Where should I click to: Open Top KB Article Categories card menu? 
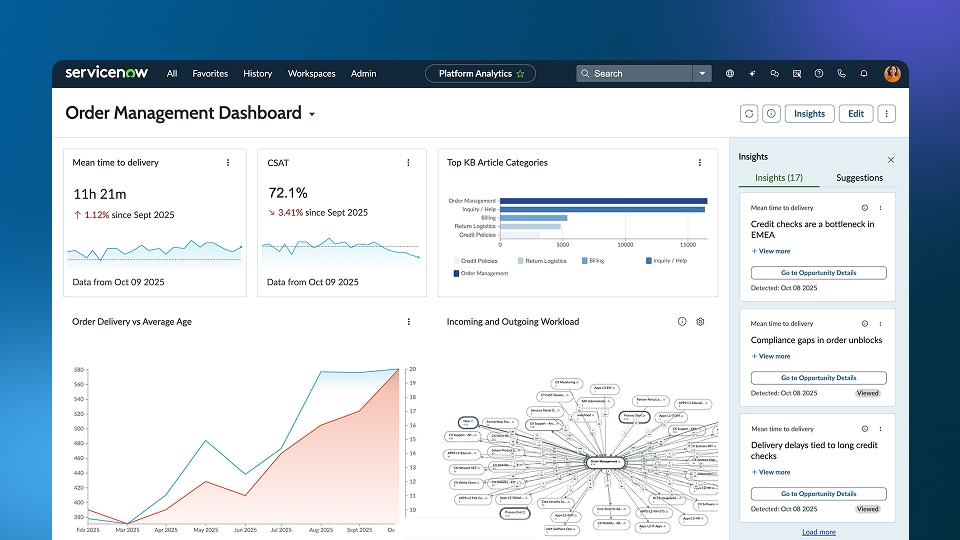(x=700, y=163)
